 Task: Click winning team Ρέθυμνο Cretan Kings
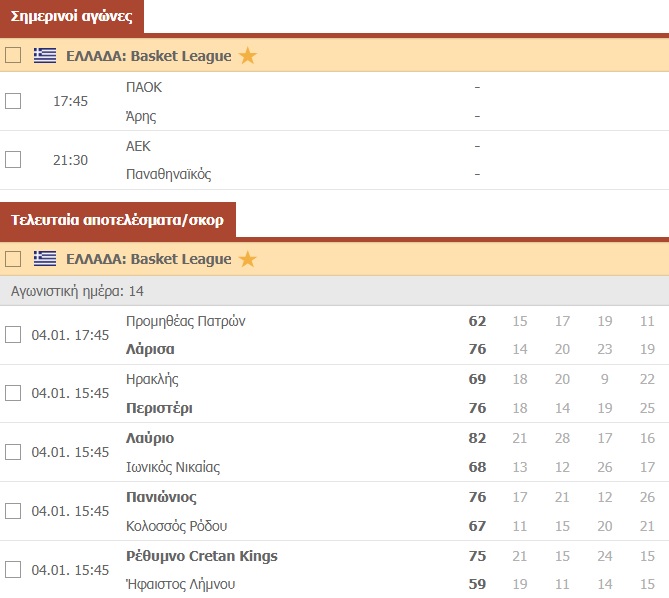click(x=201, y=556)
